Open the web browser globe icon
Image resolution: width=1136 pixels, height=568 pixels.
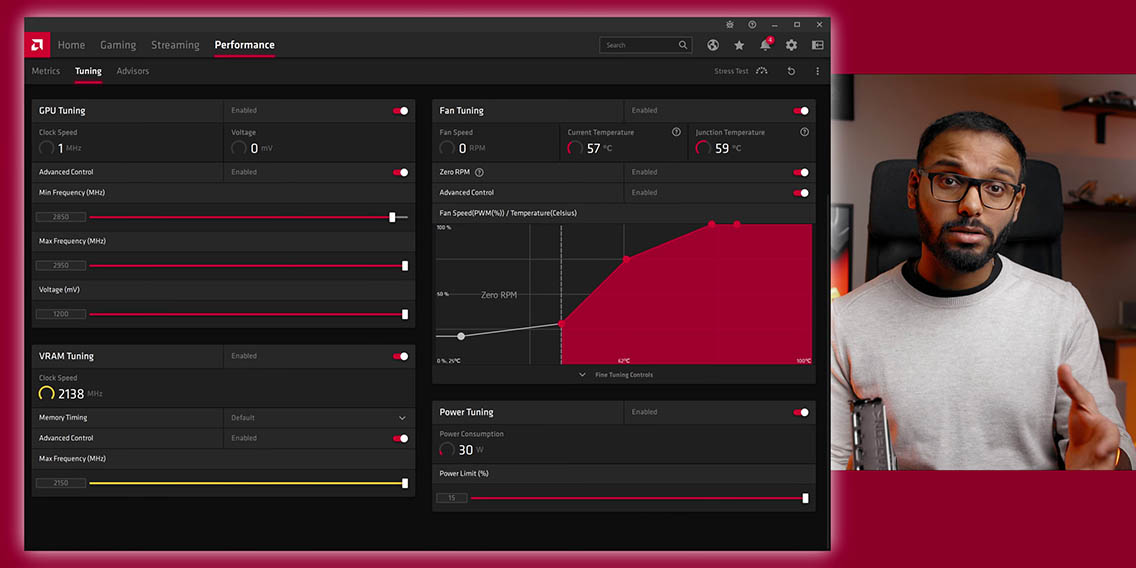tap(713, 45)
